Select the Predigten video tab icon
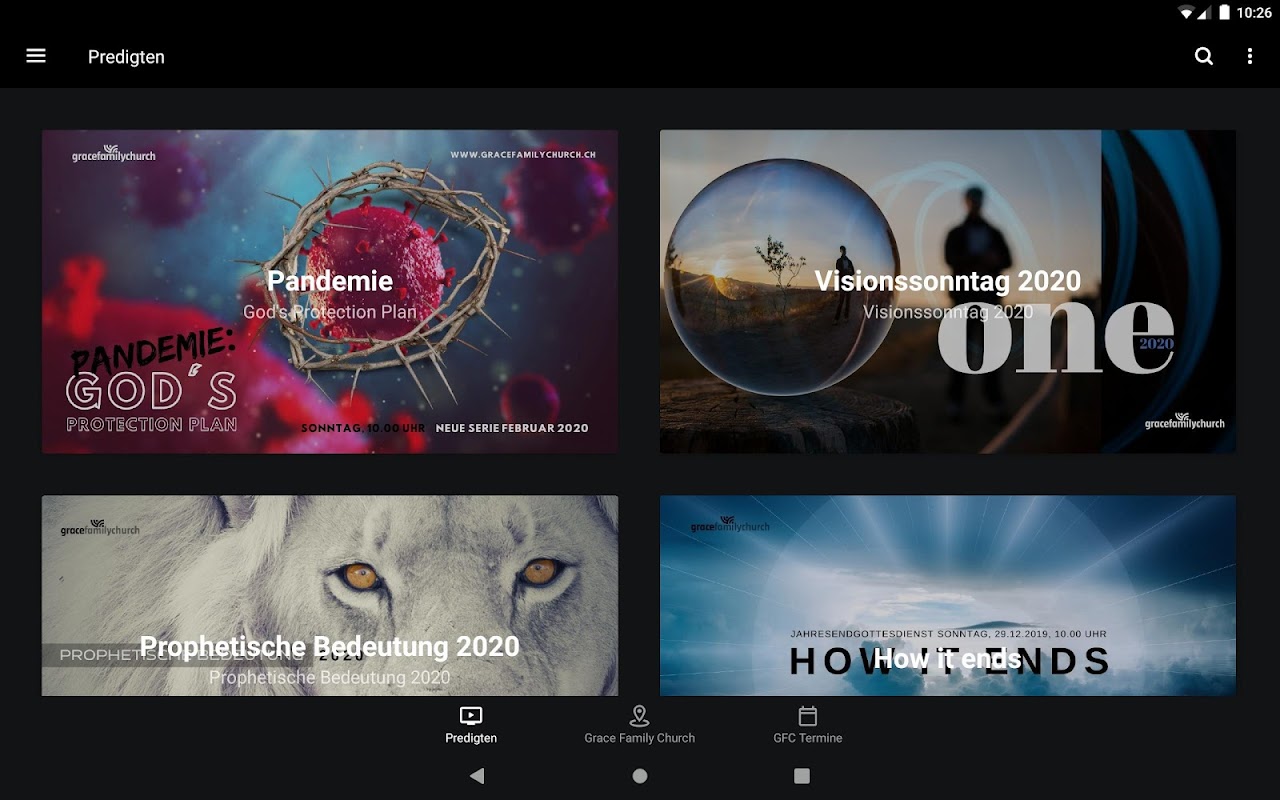Image resolution: width=1280 pixels, height=800 pixels. point(471,715)
